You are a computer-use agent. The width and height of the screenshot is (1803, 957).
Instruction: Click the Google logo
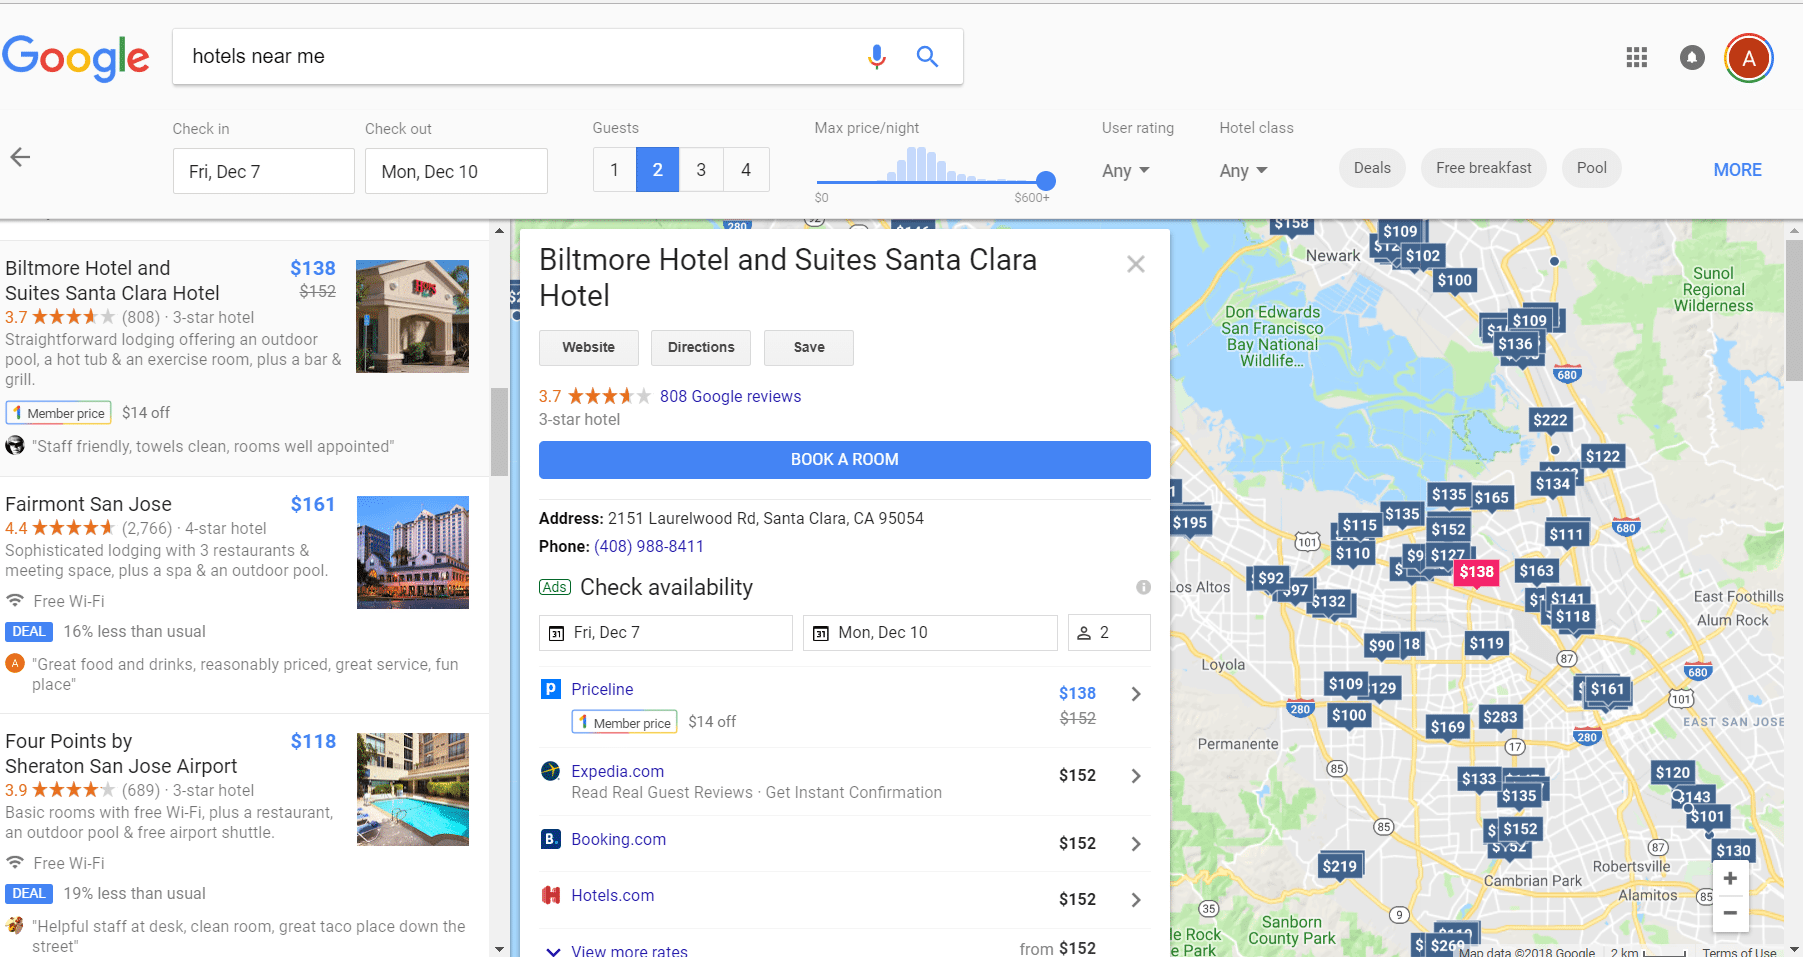76,58
